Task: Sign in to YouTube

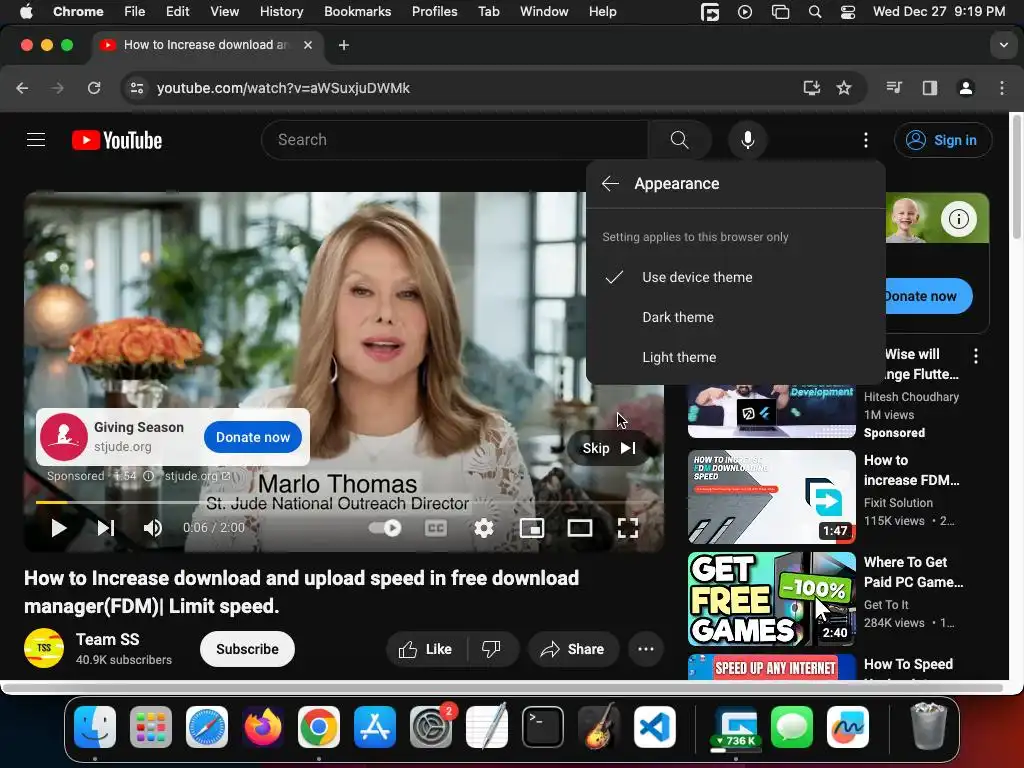Action: pos(943,140)
